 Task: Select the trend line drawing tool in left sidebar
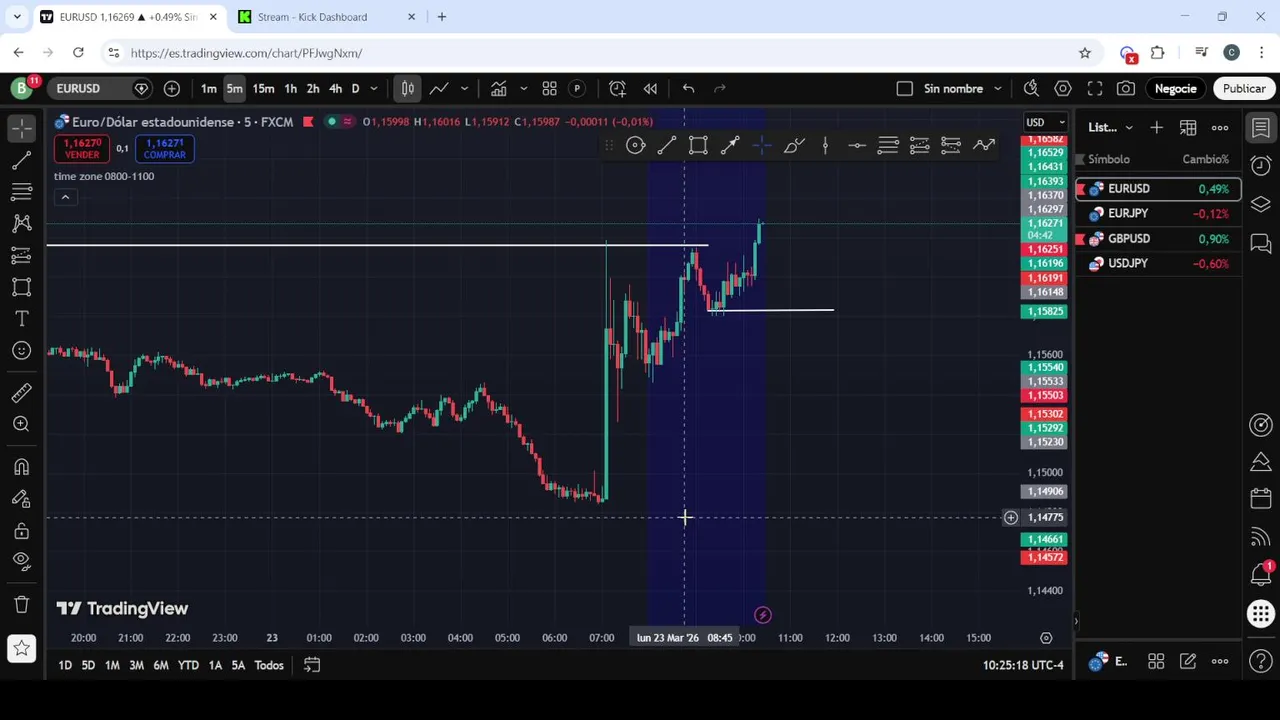coord(21,160)
